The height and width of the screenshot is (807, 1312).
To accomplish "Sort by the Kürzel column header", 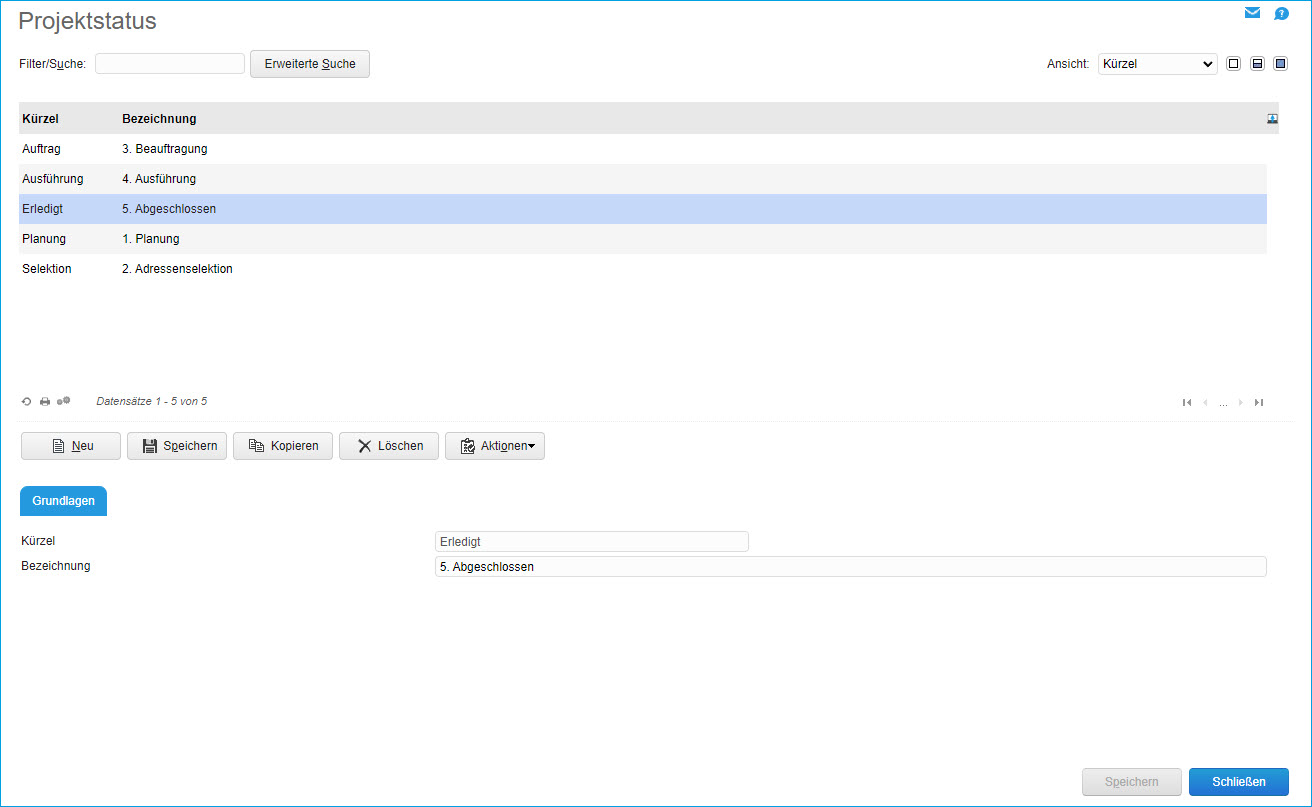I will point(40,119).
